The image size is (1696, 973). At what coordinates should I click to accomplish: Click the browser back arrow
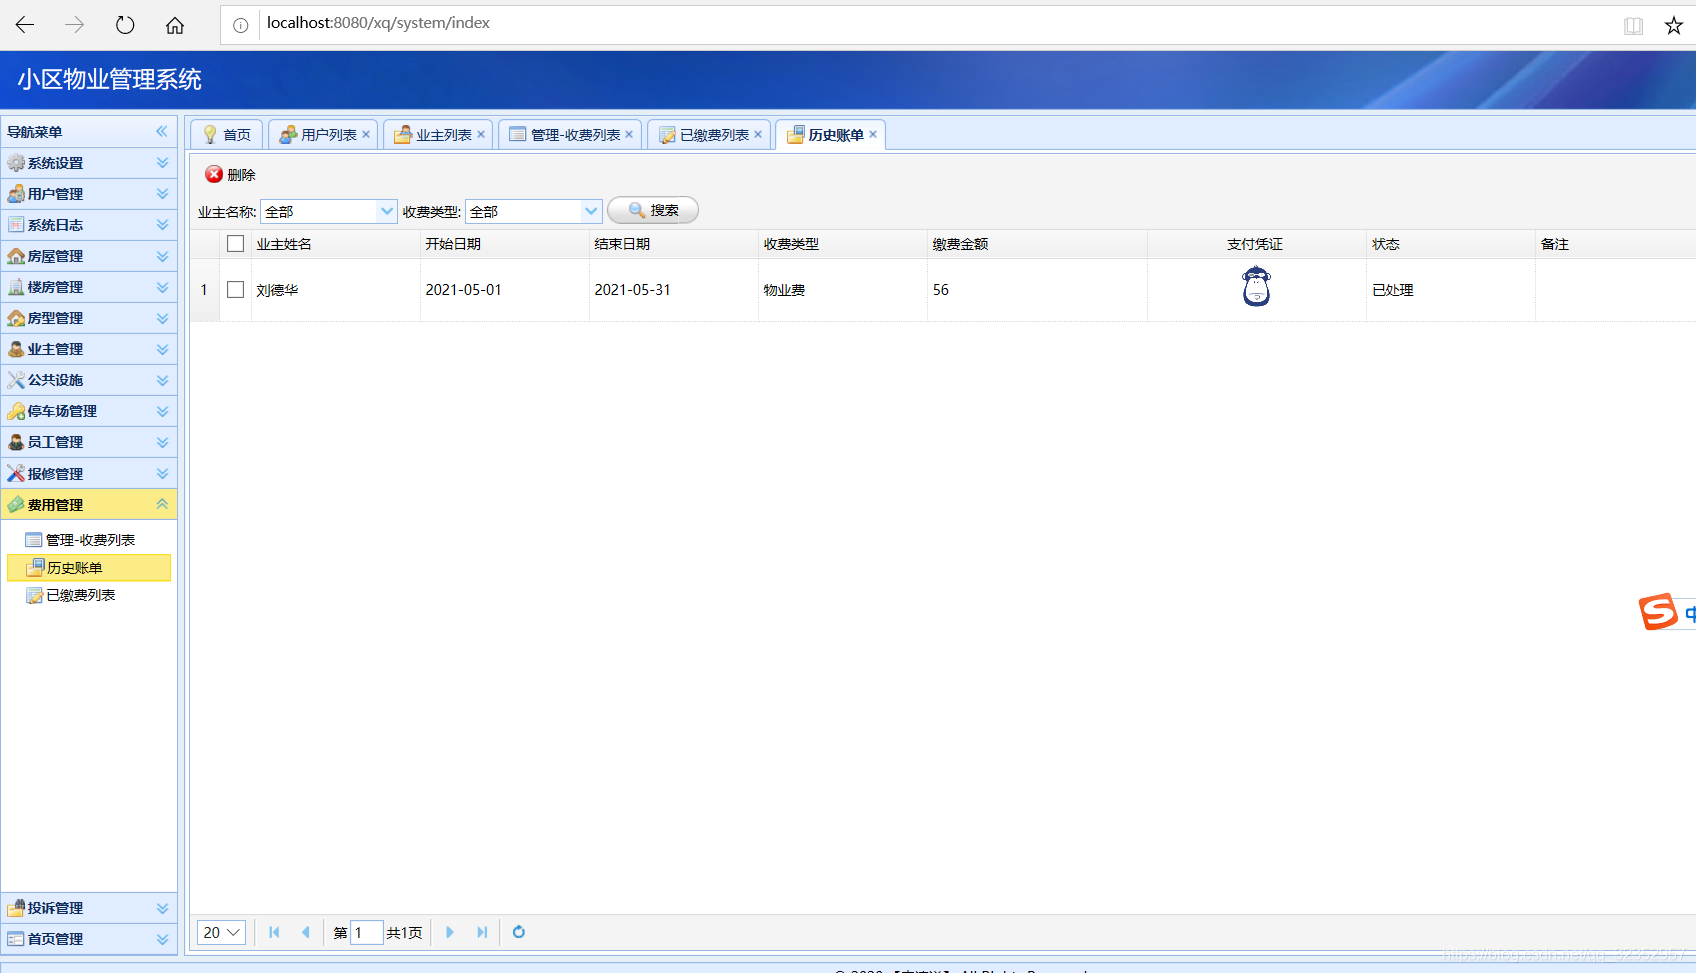point(25,25)
